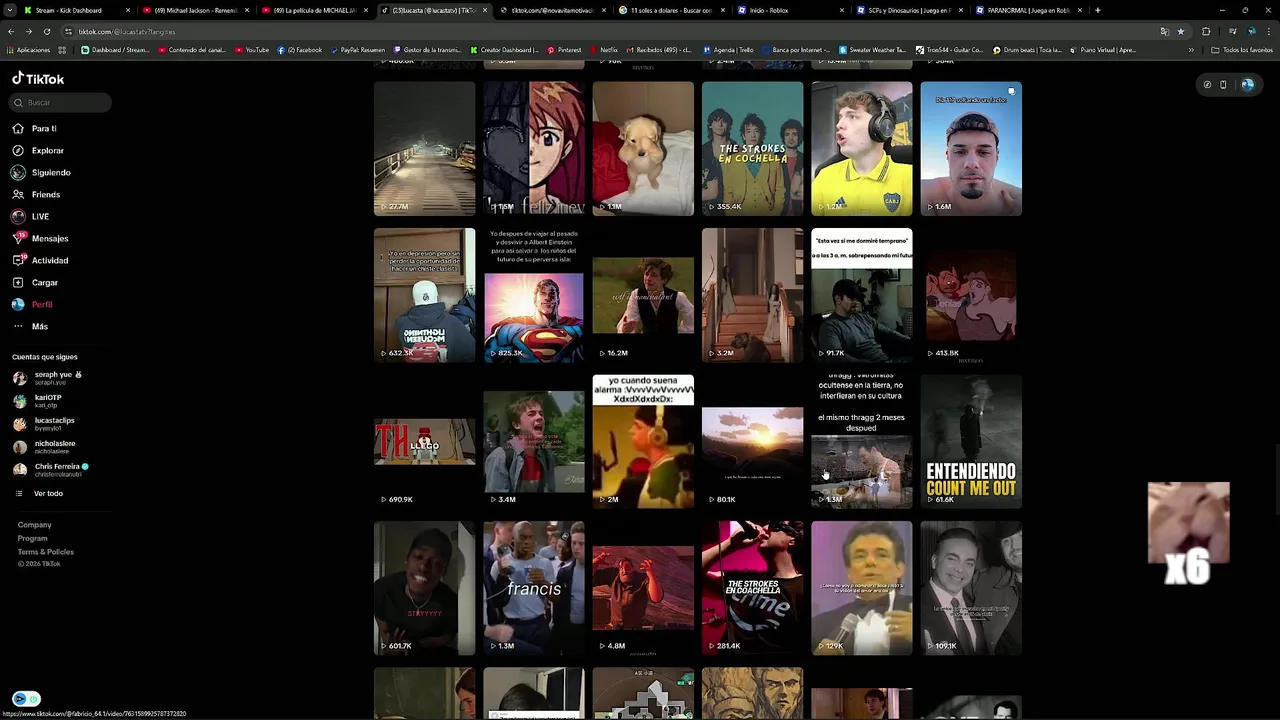Open the 'francis' video thumbnail
Image resolution: width=1280 pixels, height=720 pixels.
pos(534,588)
